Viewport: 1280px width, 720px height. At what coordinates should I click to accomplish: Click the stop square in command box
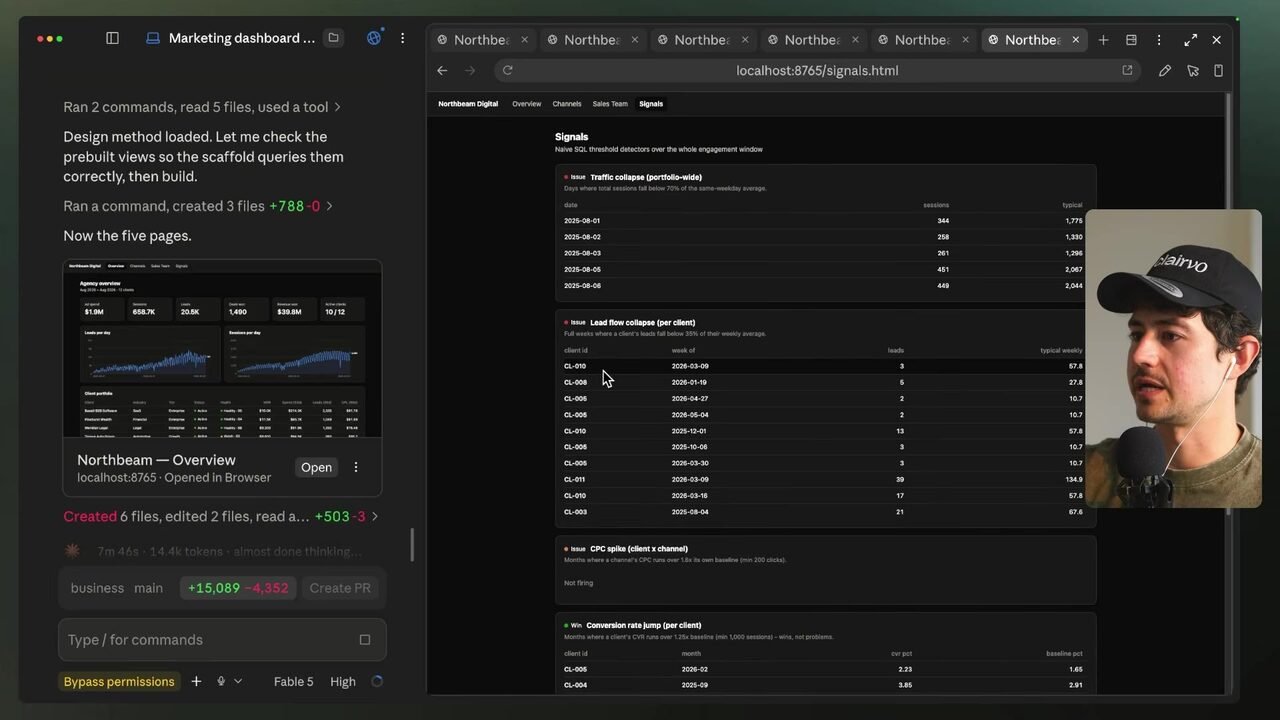[365, 640]
